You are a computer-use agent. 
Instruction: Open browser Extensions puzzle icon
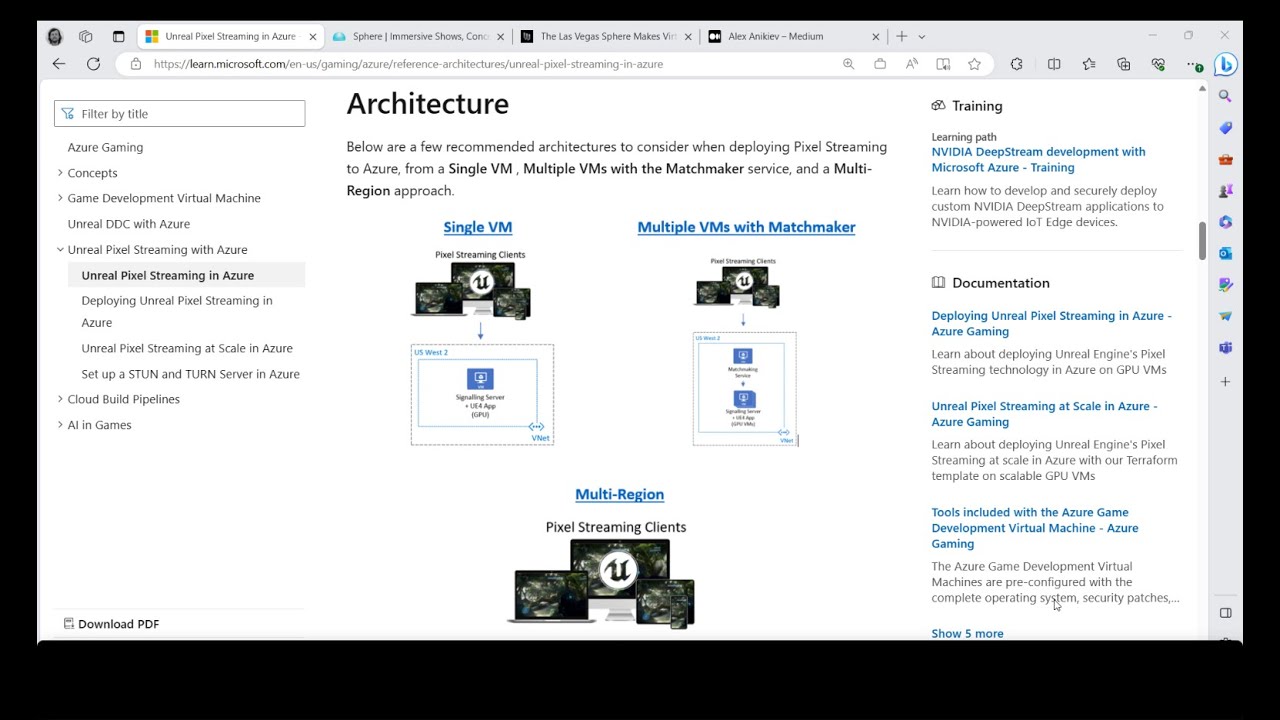point(1017,64)
